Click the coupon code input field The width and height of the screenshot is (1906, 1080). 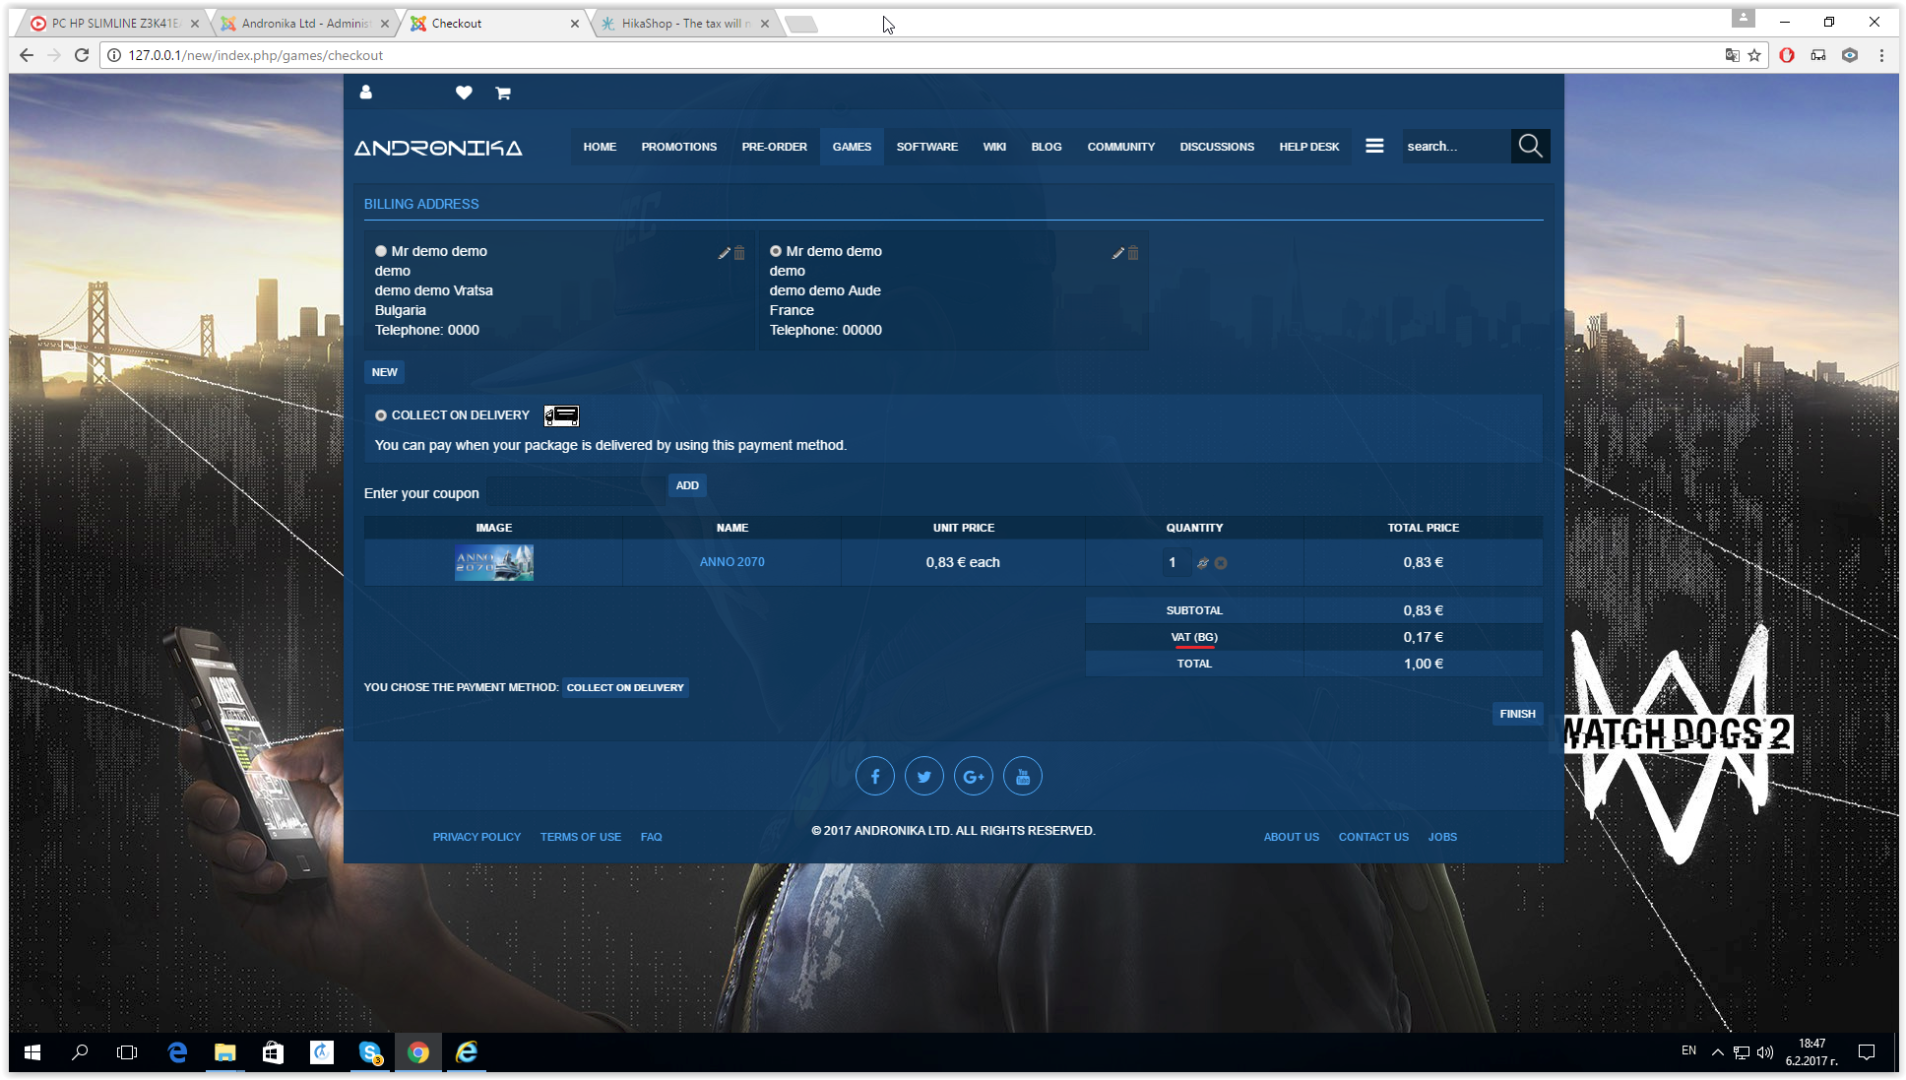(577, 492)
